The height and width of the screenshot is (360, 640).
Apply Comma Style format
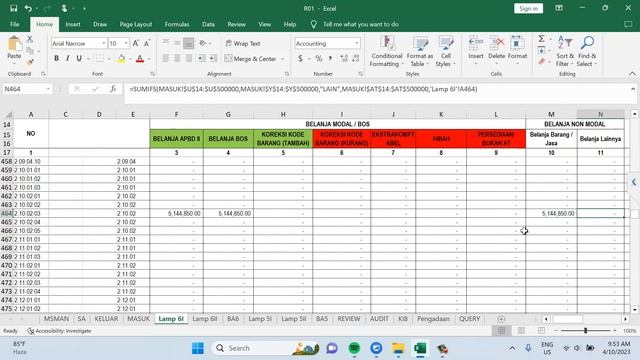[330, 59]
